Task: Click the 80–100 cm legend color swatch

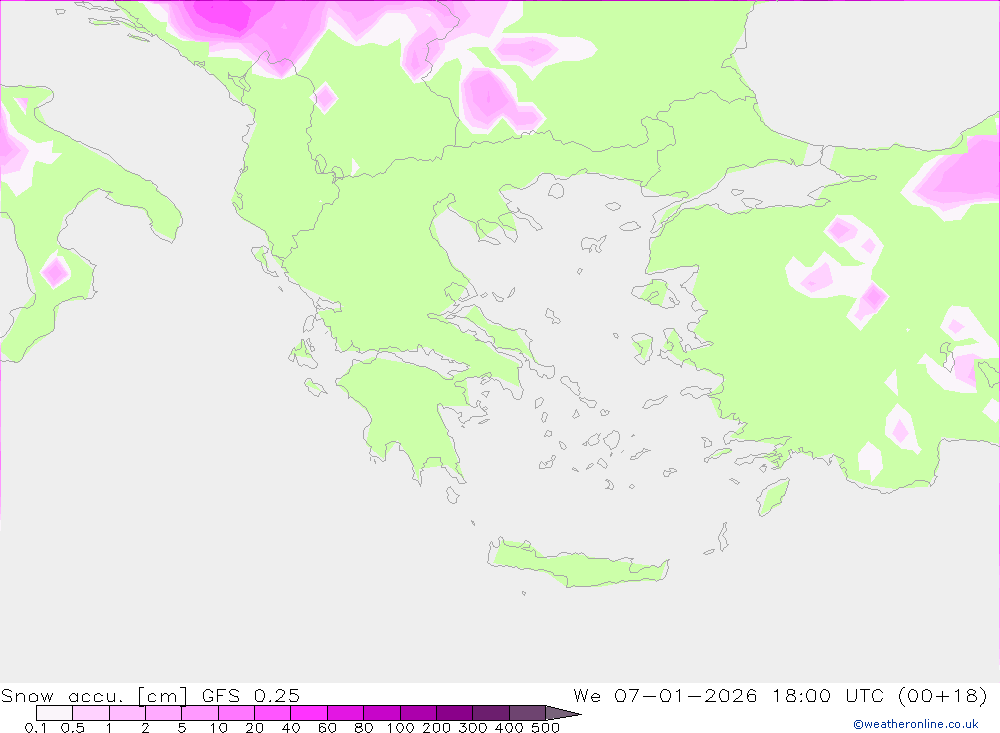Action: pos(382,713)
